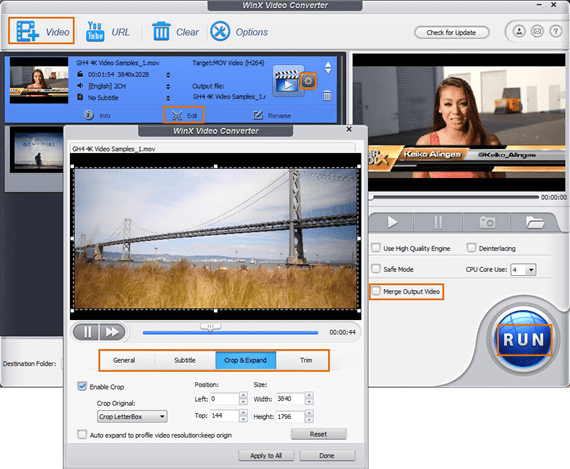The width and height of the screenshot is (570, 469).
Task: Click Done in the edit dialog
Action: pyautogui.click(x=327, y=456)
